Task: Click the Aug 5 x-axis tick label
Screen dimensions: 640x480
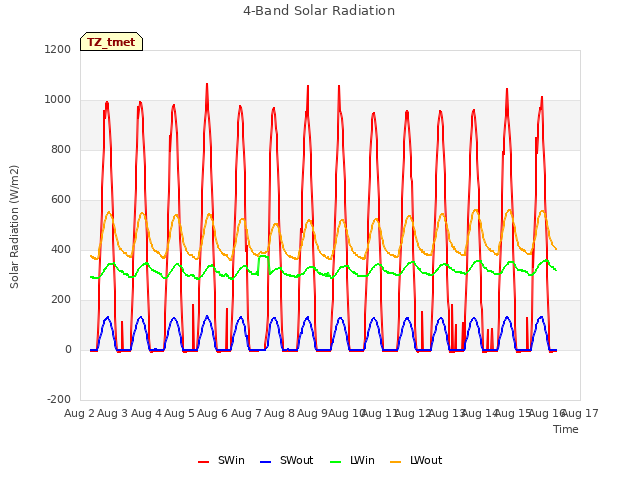Action: [179, 413]
